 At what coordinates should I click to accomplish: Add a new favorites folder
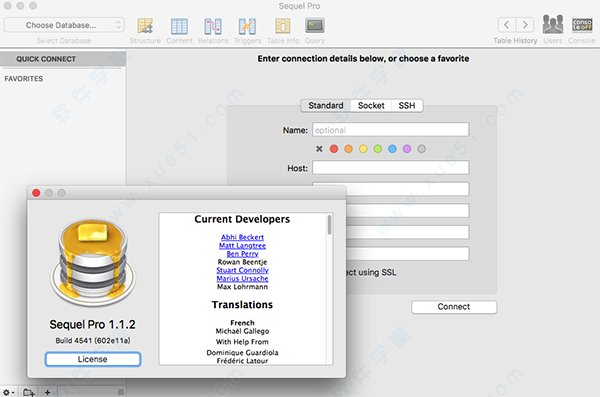[29, 392]
